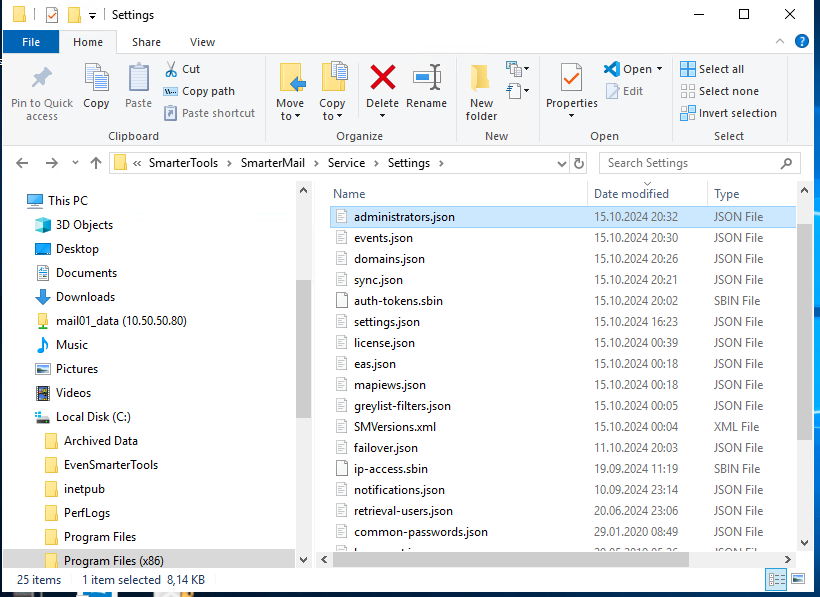Click the Rename icon in ribbon
820x597 pixels.
427,79
